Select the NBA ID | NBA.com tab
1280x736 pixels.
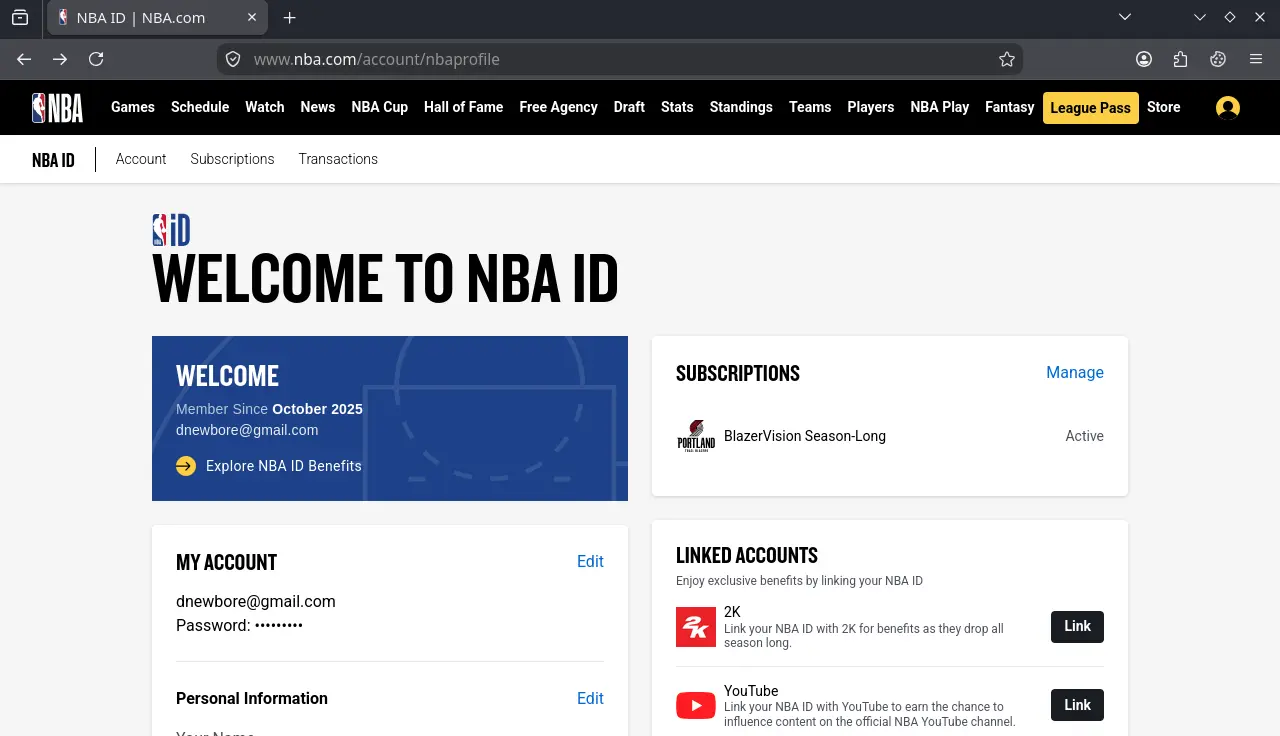pos(157,18)
